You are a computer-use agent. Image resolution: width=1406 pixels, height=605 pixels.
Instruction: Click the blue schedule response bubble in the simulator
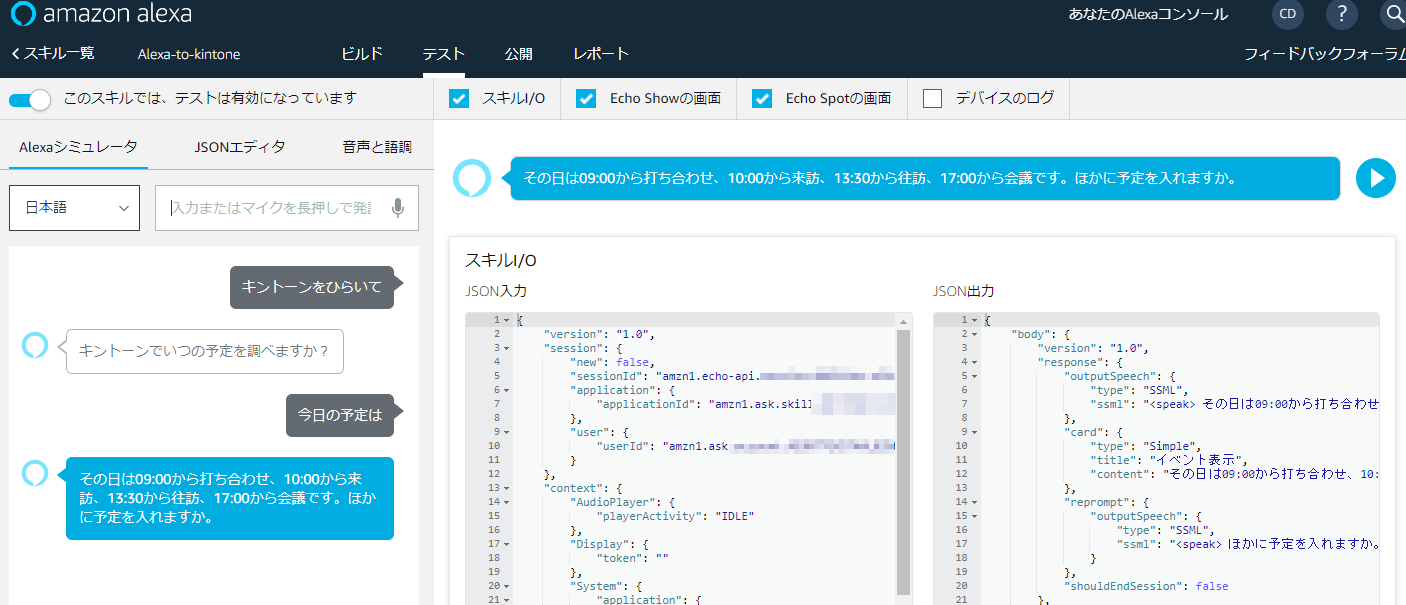pyautogui.click(x=229, y=498)
